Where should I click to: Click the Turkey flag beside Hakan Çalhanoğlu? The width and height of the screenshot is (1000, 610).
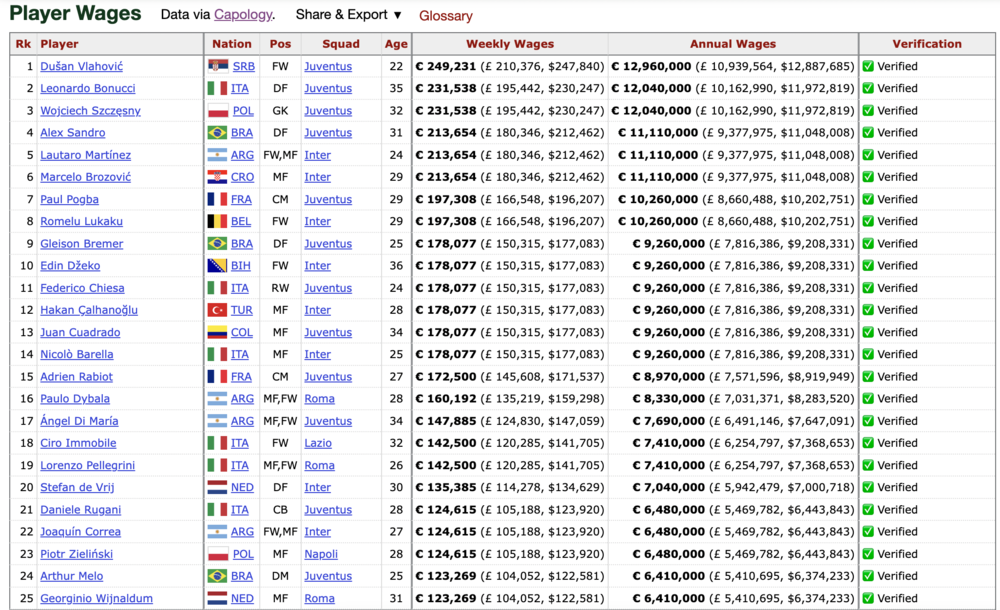coord(217,310)
